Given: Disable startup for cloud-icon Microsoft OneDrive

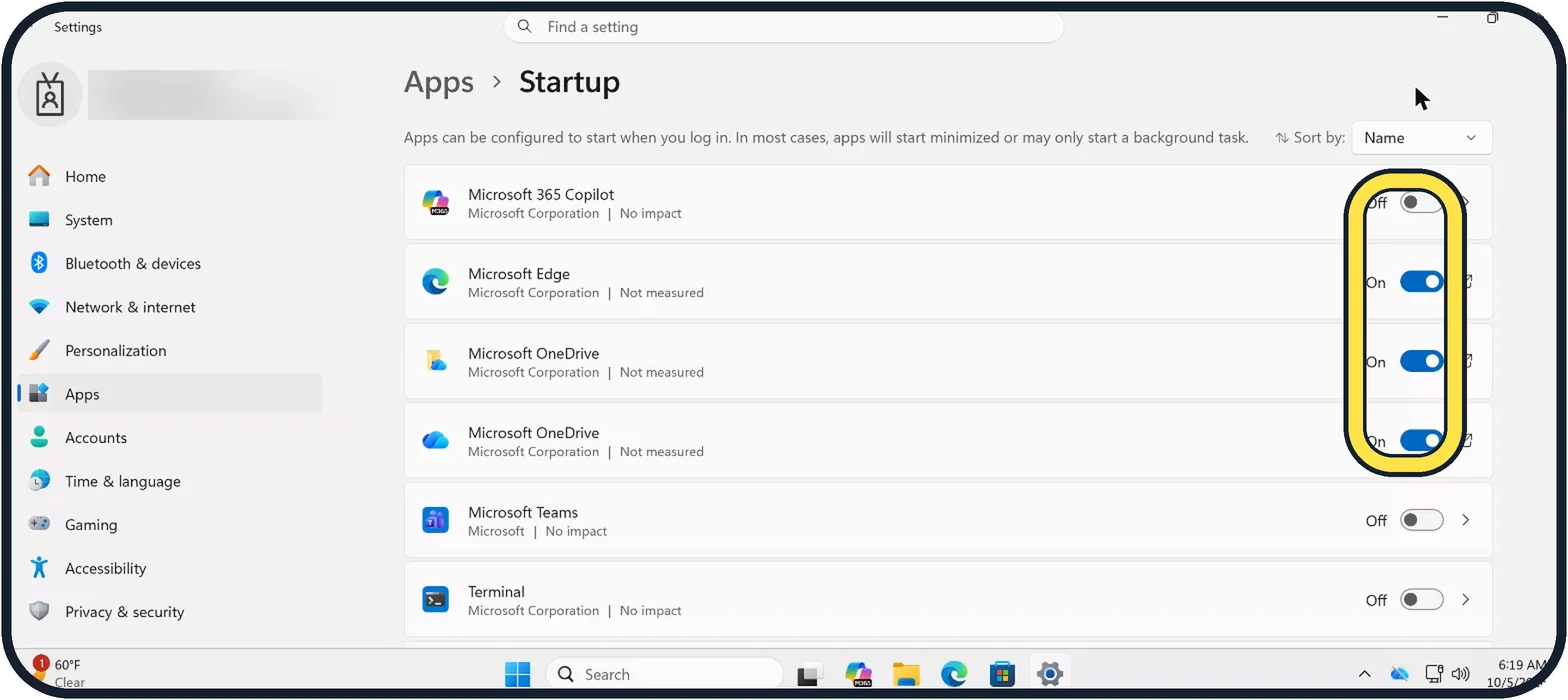Looking at the screenshot, I should 1421,440.
